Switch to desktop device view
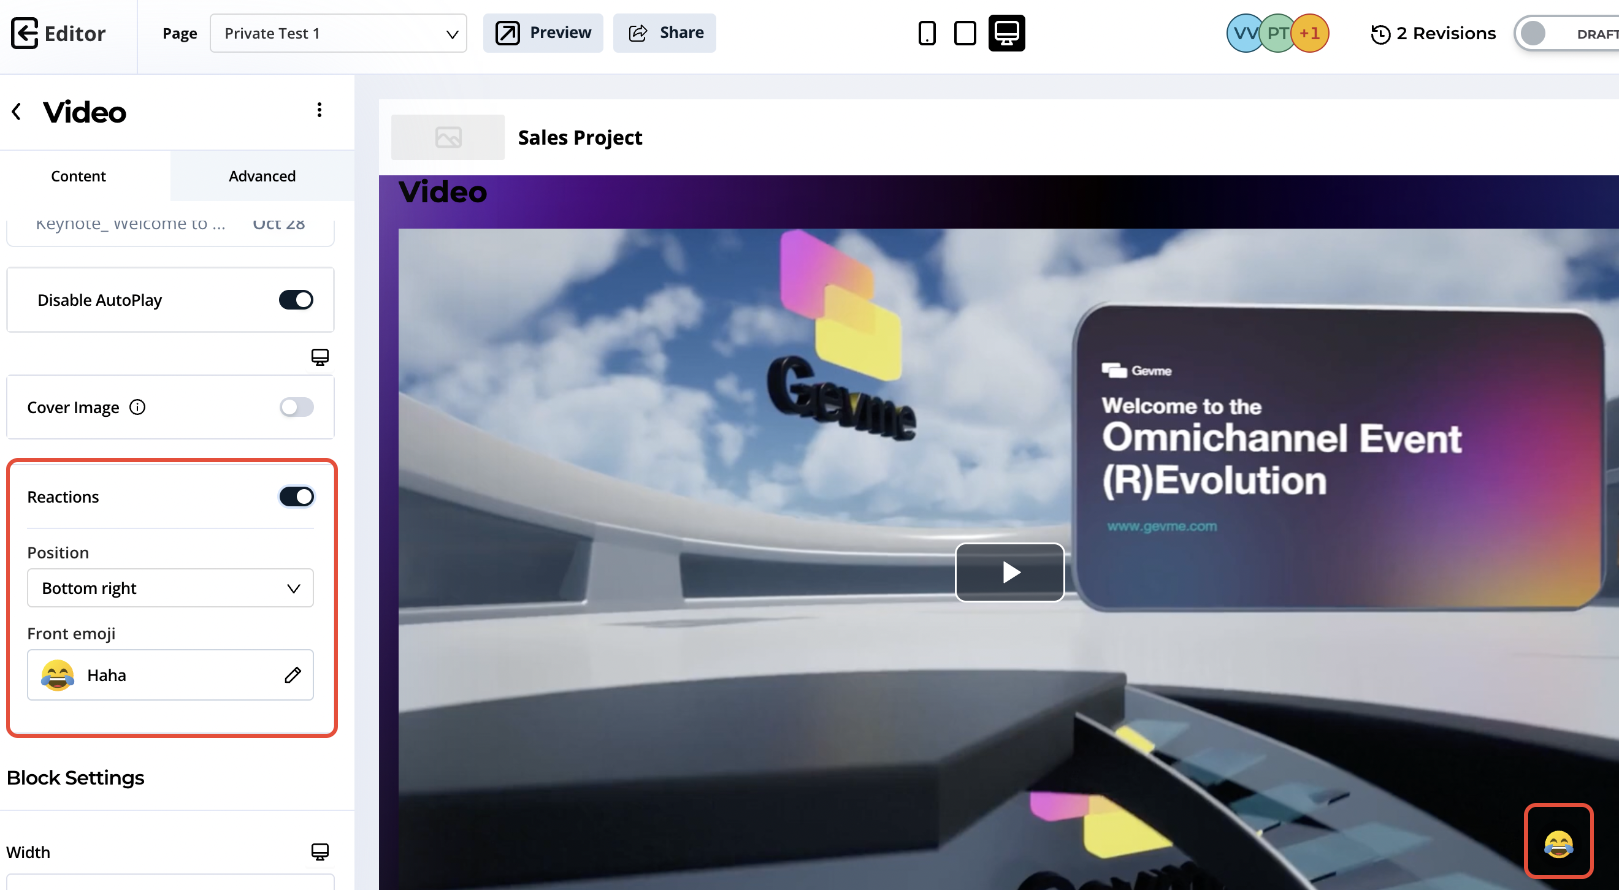The height and width of the screenshot is (890, 1619). (1007, 33)
